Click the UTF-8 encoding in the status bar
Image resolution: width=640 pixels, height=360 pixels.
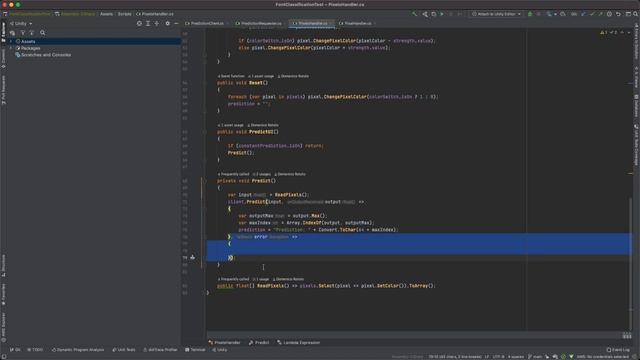[x=498, y=357]
